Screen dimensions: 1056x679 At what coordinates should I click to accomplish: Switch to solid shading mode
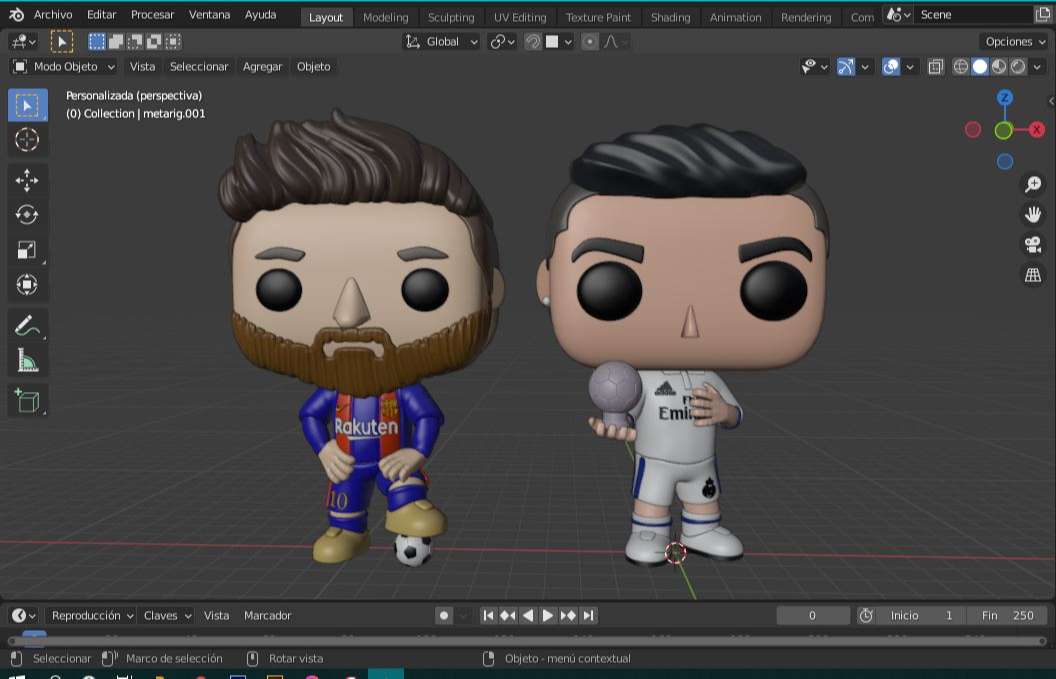pyautogui.click(x=980, y=67)
